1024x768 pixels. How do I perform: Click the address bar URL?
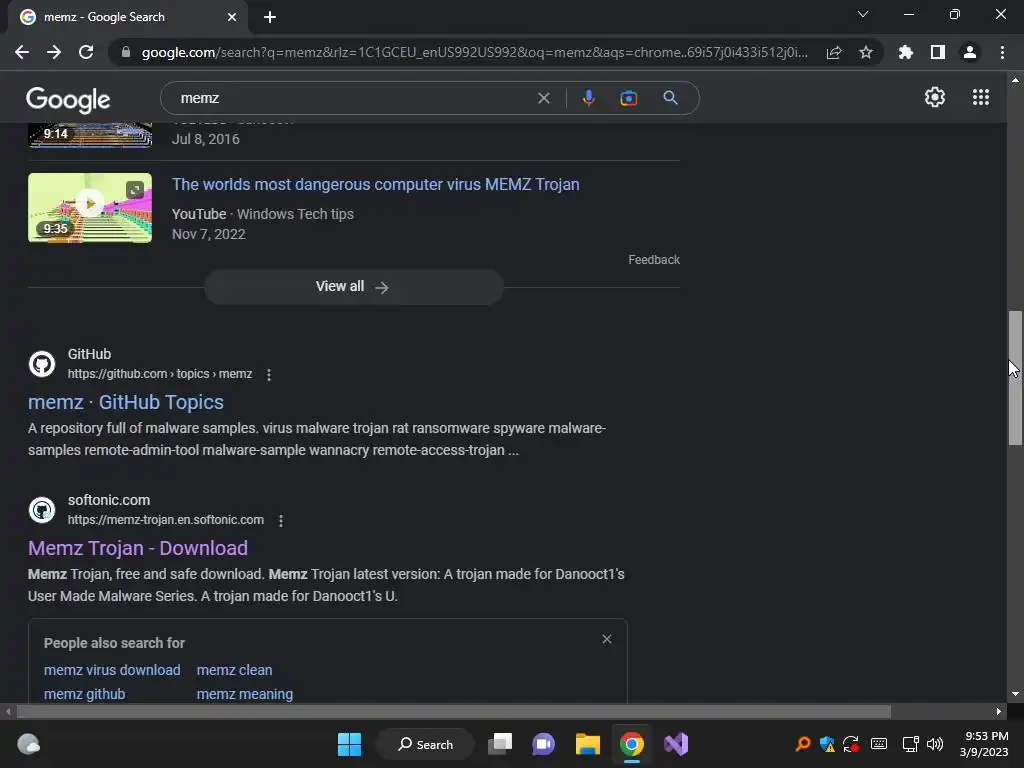[475, 52]
